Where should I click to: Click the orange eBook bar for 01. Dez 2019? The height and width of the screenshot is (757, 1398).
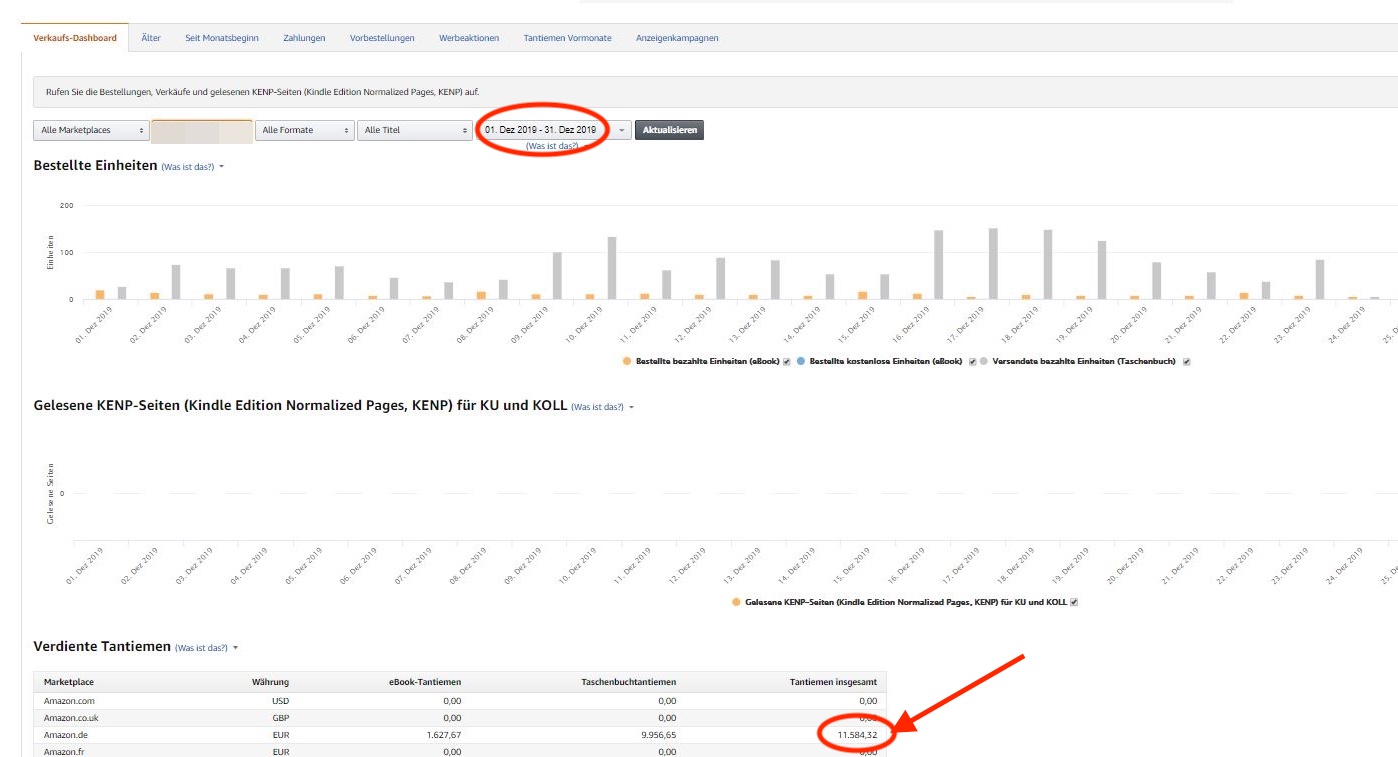pos(100,295)
